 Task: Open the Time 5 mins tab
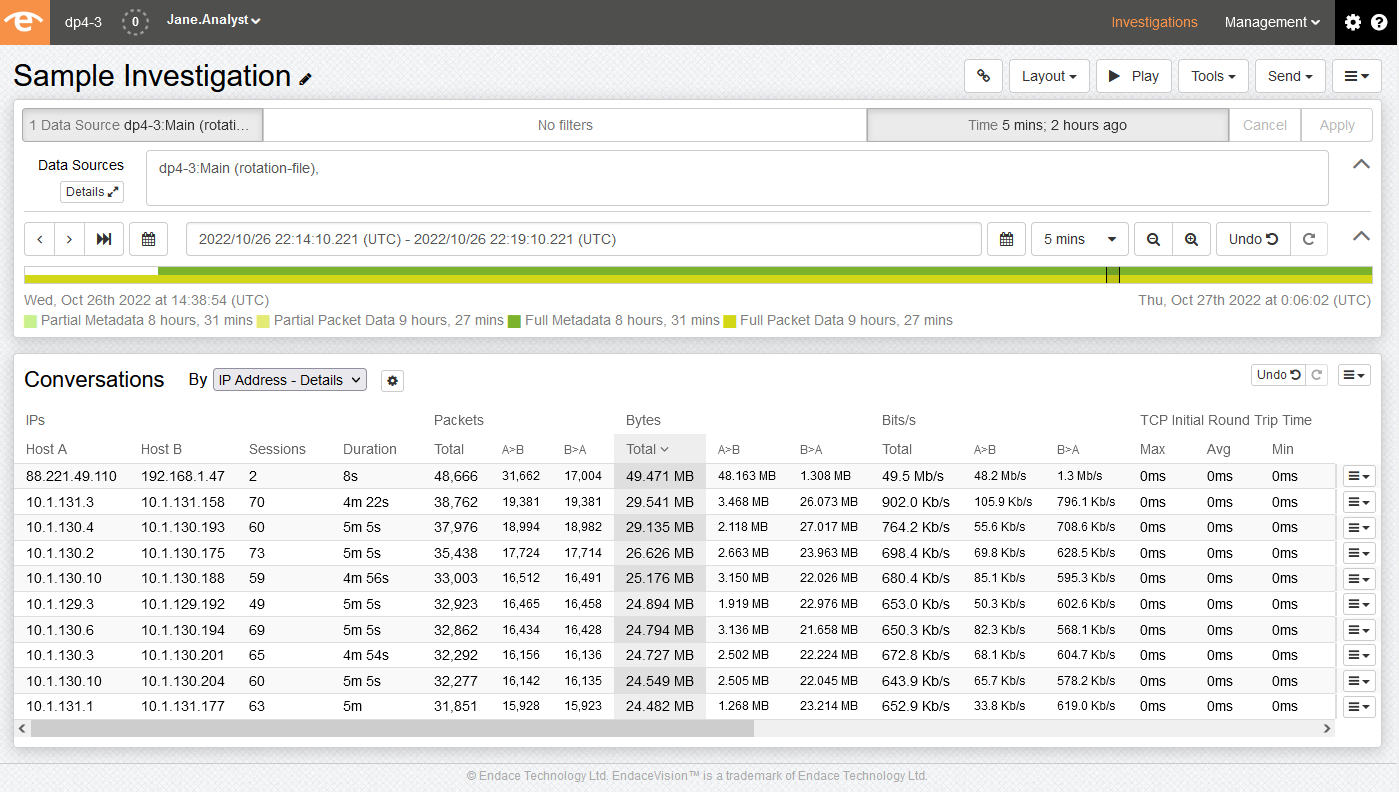point(1047,125)
